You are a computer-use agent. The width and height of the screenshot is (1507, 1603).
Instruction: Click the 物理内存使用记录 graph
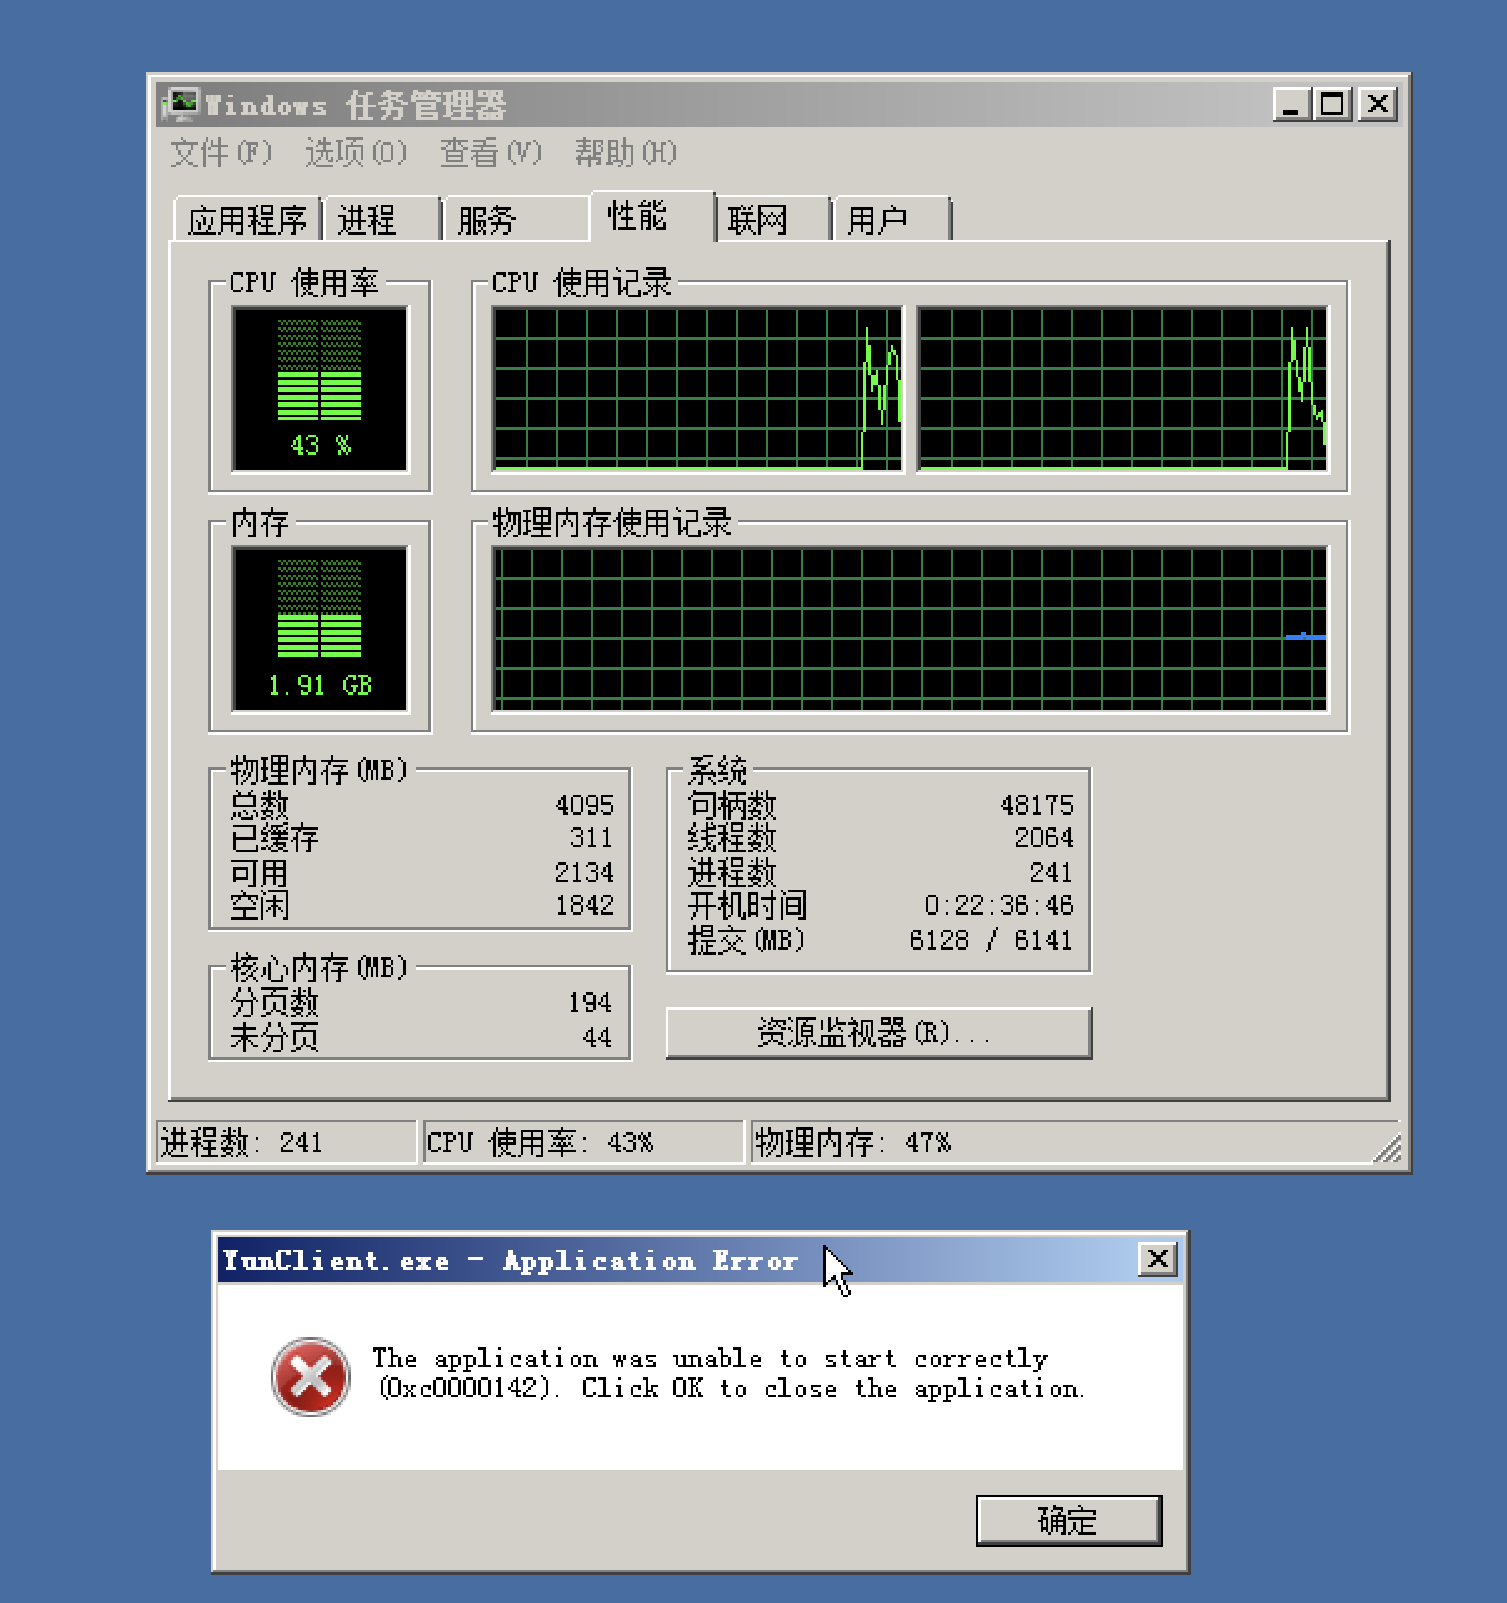[x=910, y=628]
